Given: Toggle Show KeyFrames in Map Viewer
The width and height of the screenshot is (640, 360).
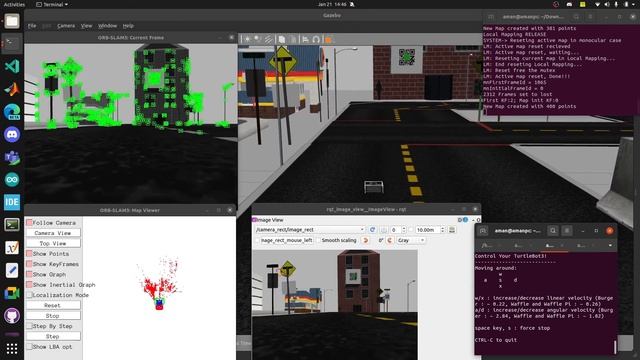Looking at the screenshot, I should click(x=29, y=264).
